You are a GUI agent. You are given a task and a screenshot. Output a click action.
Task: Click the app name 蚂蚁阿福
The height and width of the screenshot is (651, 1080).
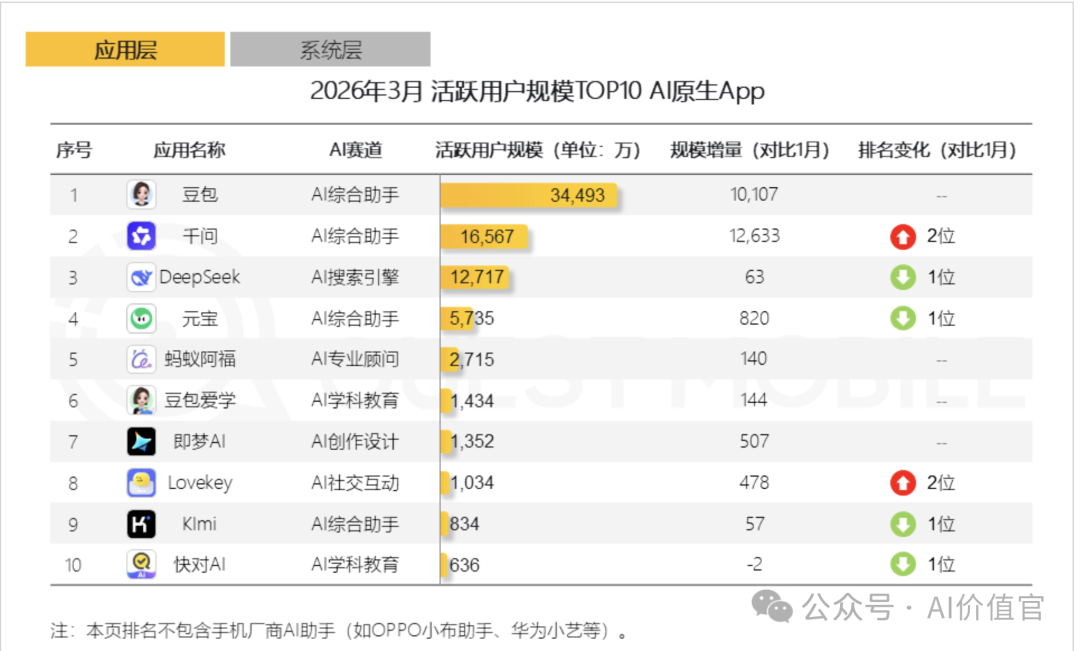[200, 359]
